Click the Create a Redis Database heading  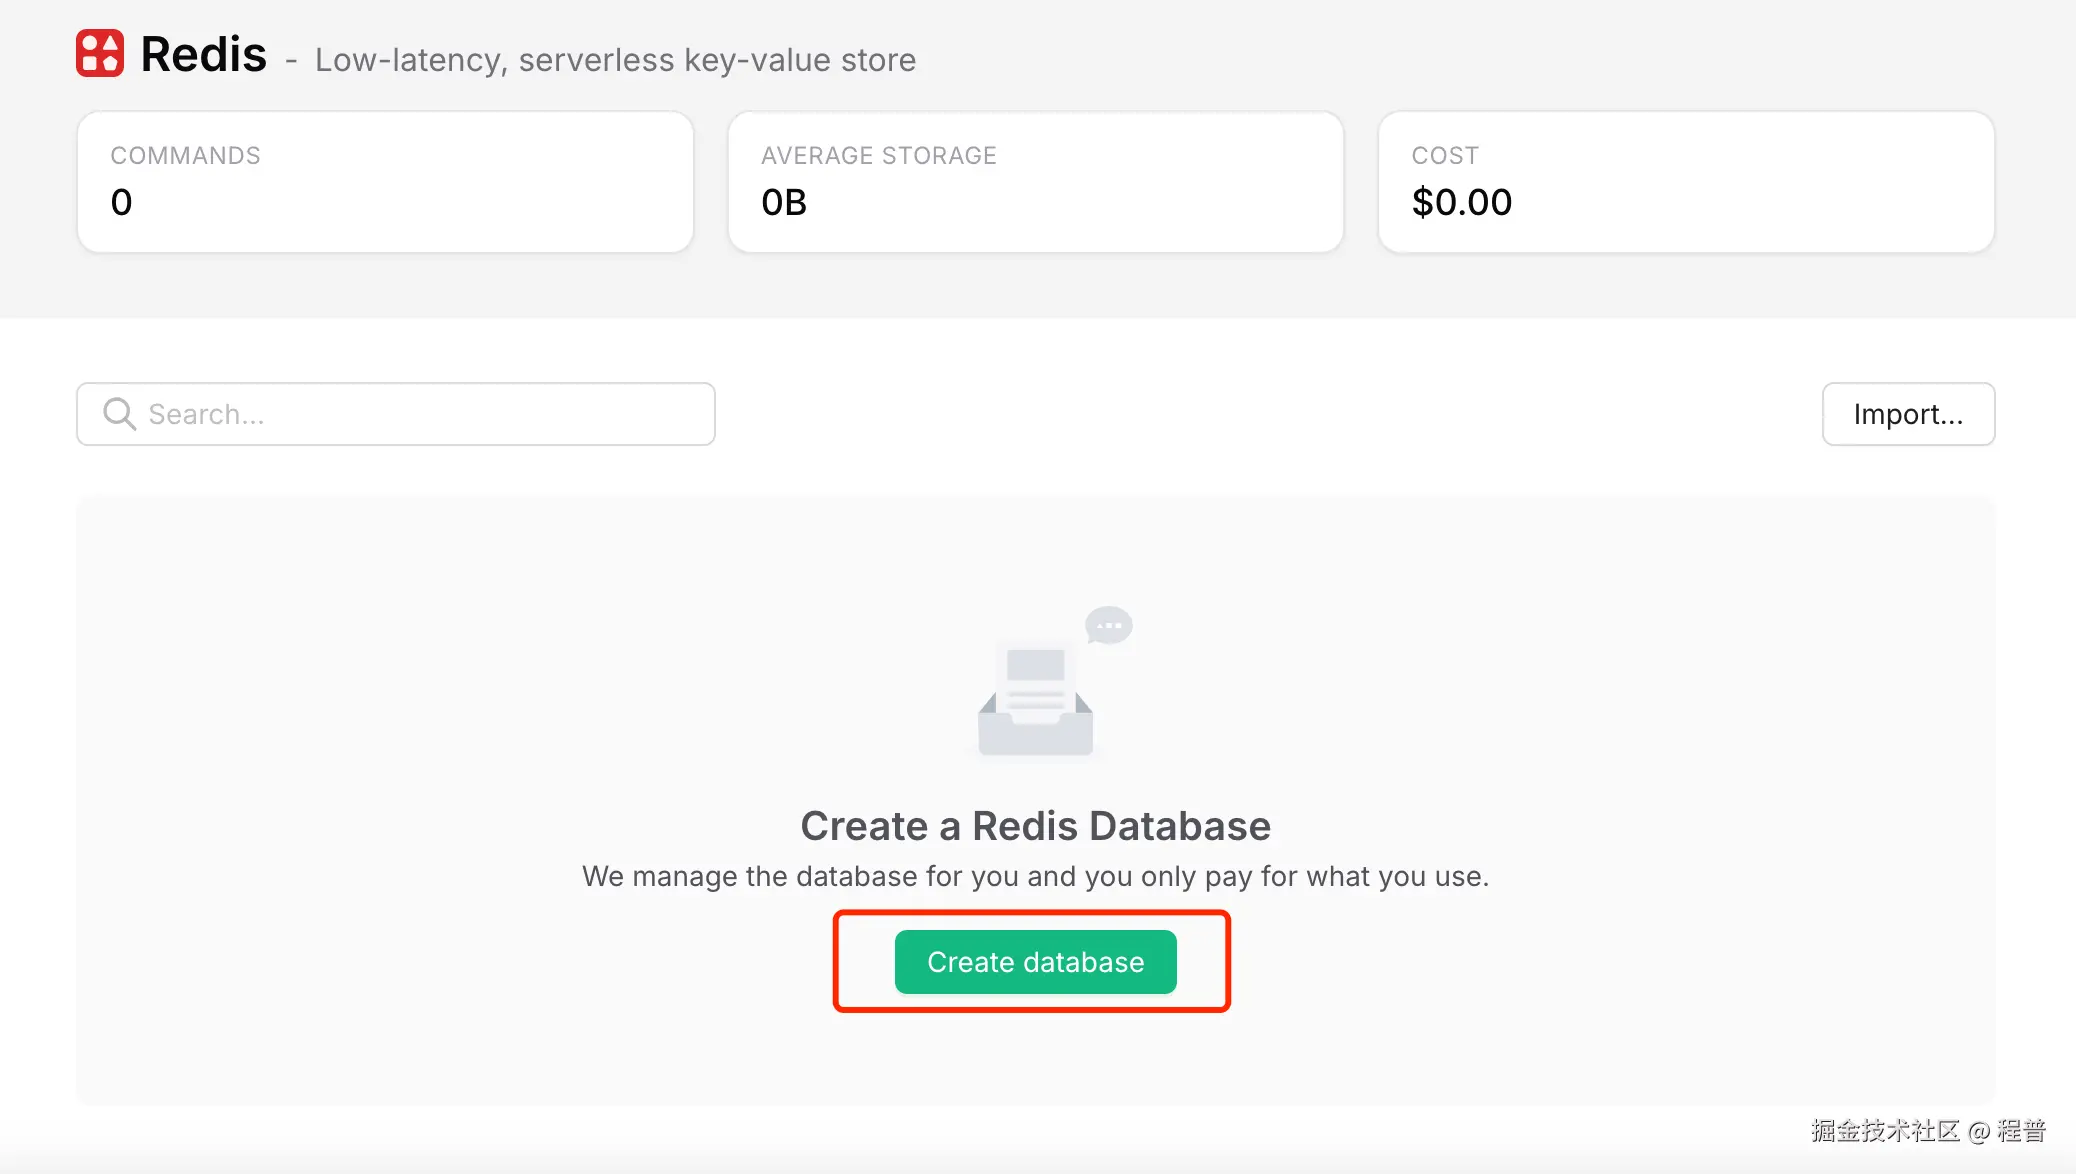point(1035,825)
